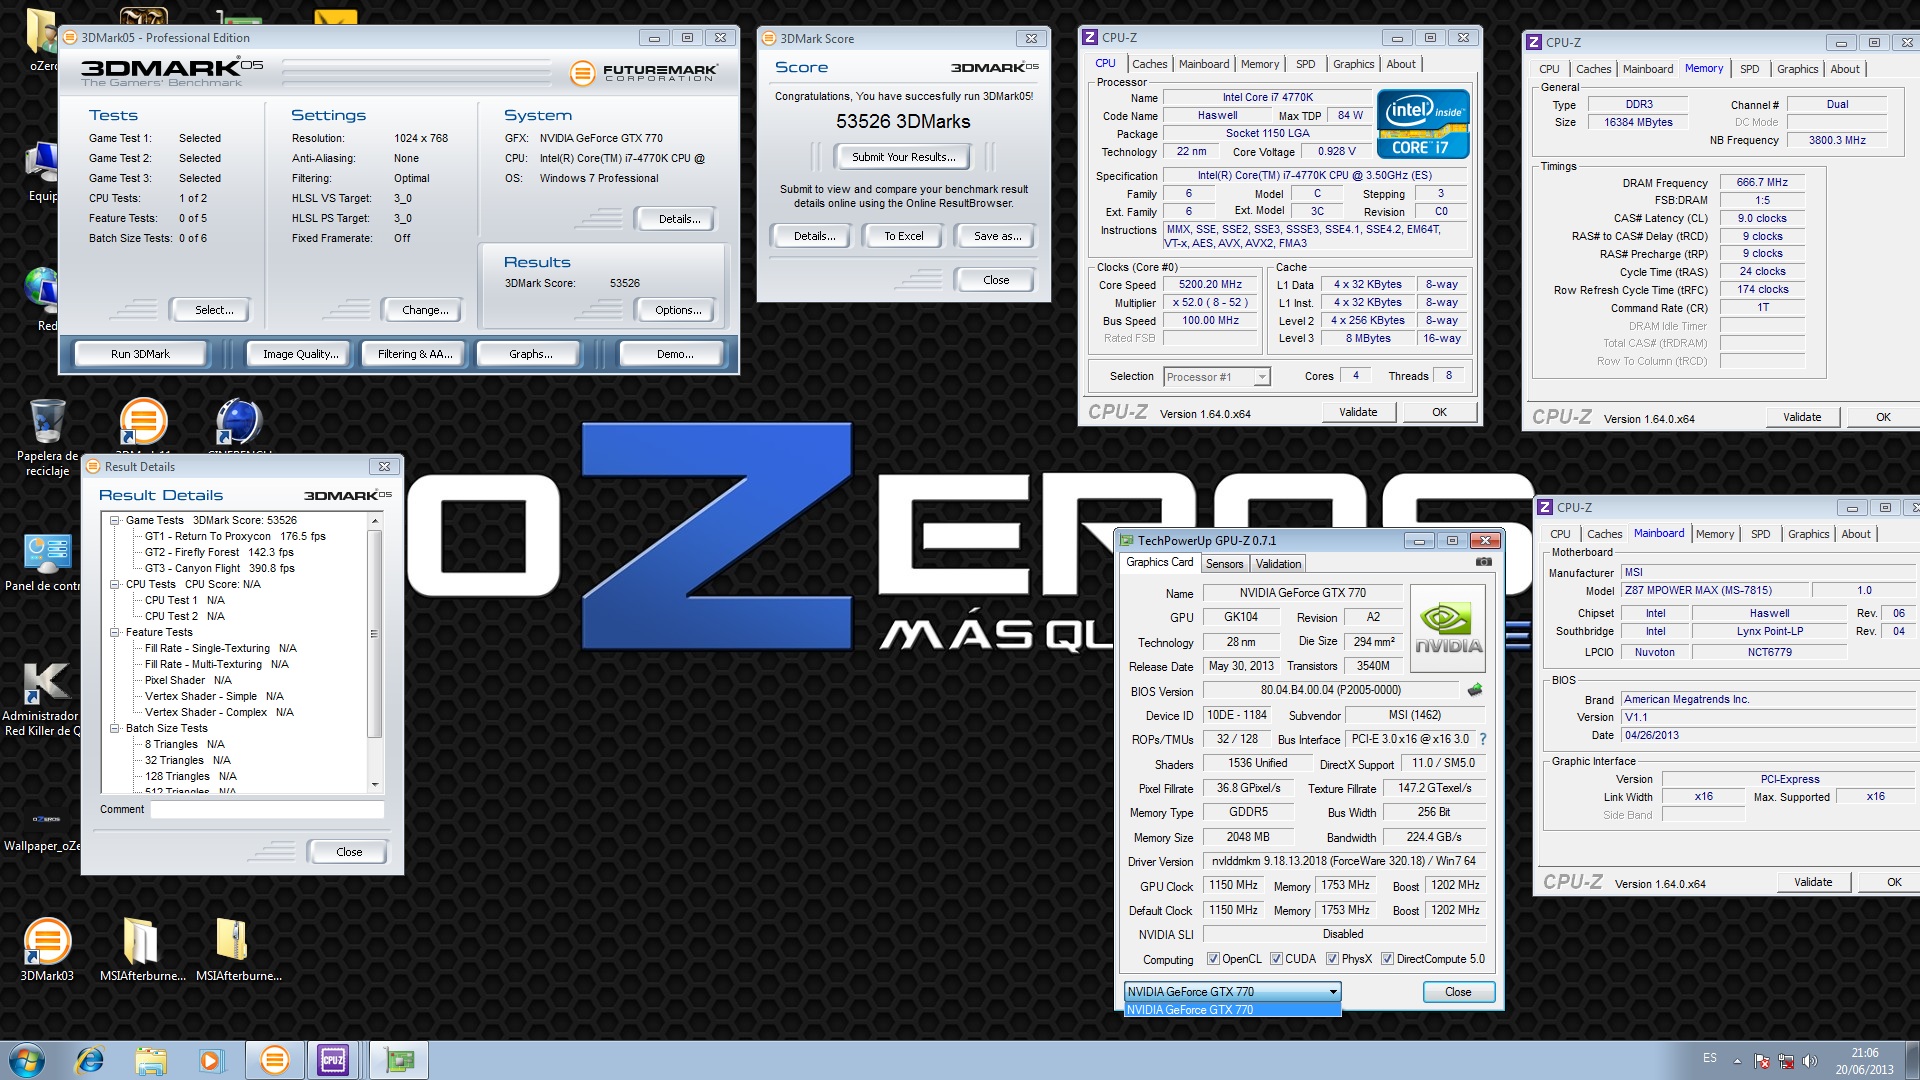
Task: Click Validate in the CPU-Z CPU window
Action: click(x=1358, y=412)
